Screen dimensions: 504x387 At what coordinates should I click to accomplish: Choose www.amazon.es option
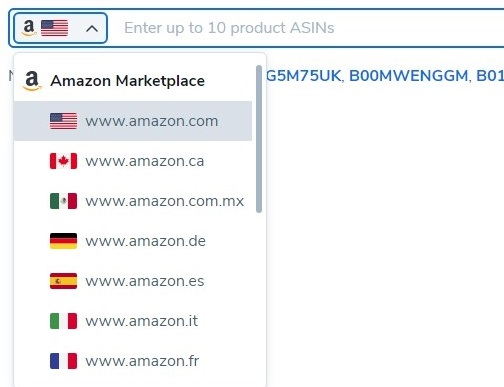pyautogui.click(x=133, y=281)
